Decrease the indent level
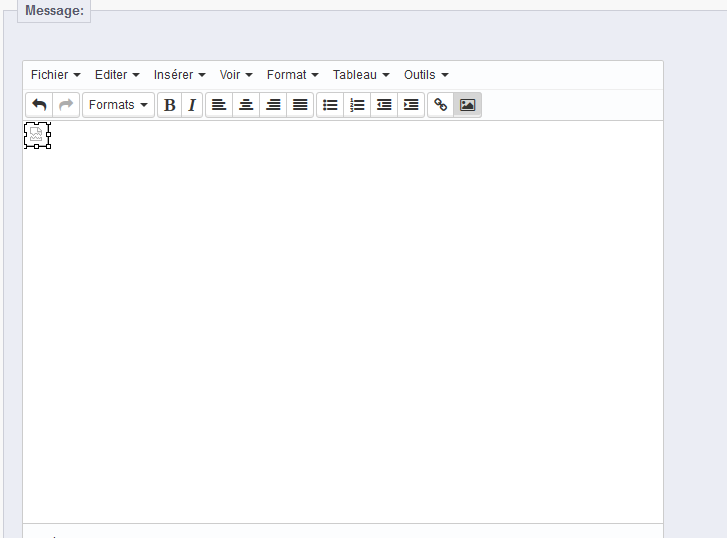This screenshot has height=538, width=727. coord(384,105)
